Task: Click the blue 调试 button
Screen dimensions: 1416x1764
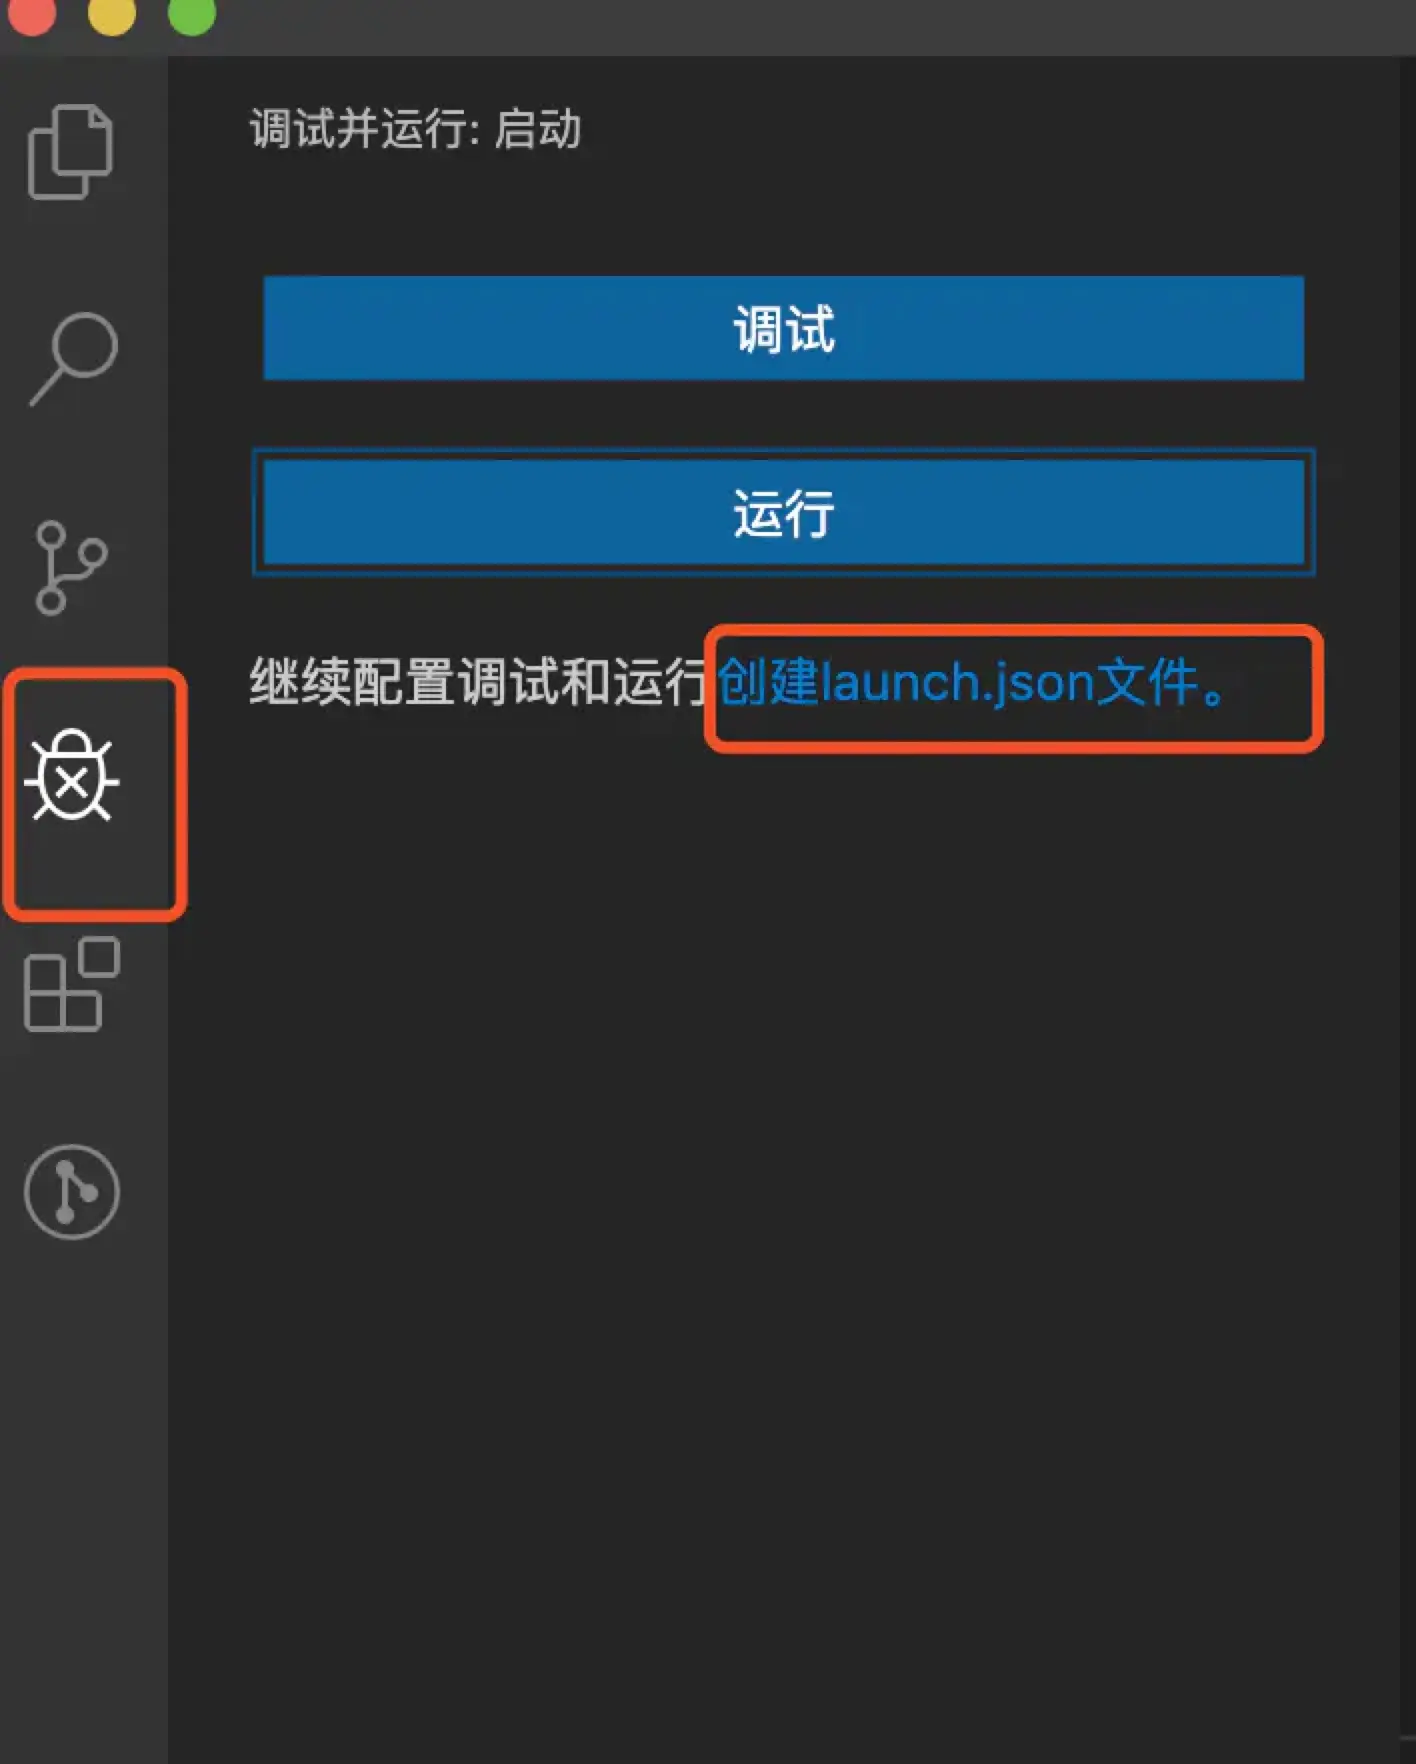Action: 783,328
